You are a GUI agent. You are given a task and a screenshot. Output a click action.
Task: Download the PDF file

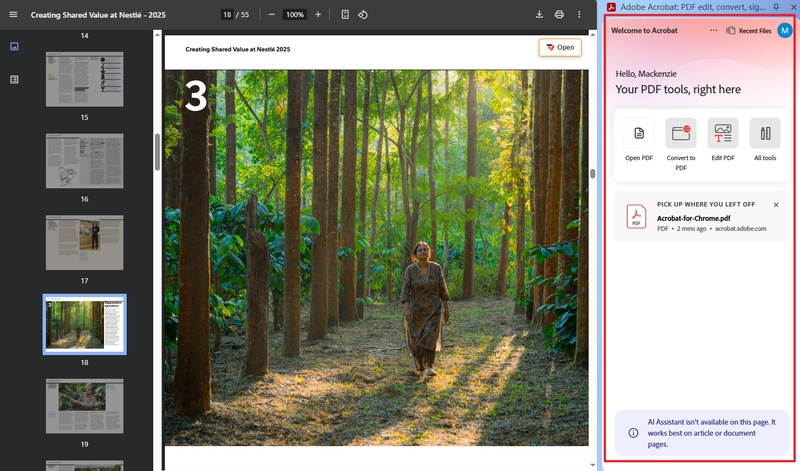point(539,15)
